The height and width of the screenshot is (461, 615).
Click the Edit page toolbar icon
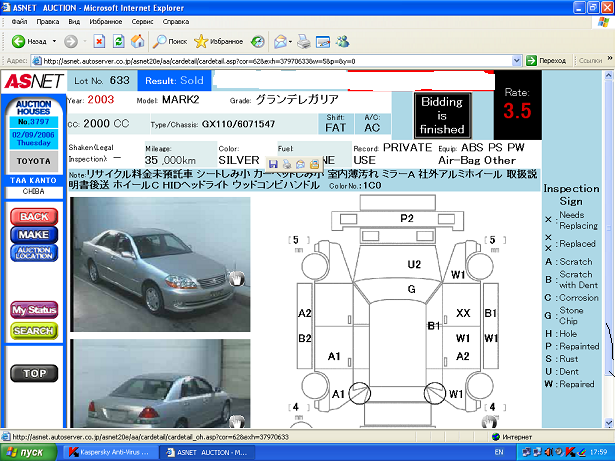coord(323,41)
